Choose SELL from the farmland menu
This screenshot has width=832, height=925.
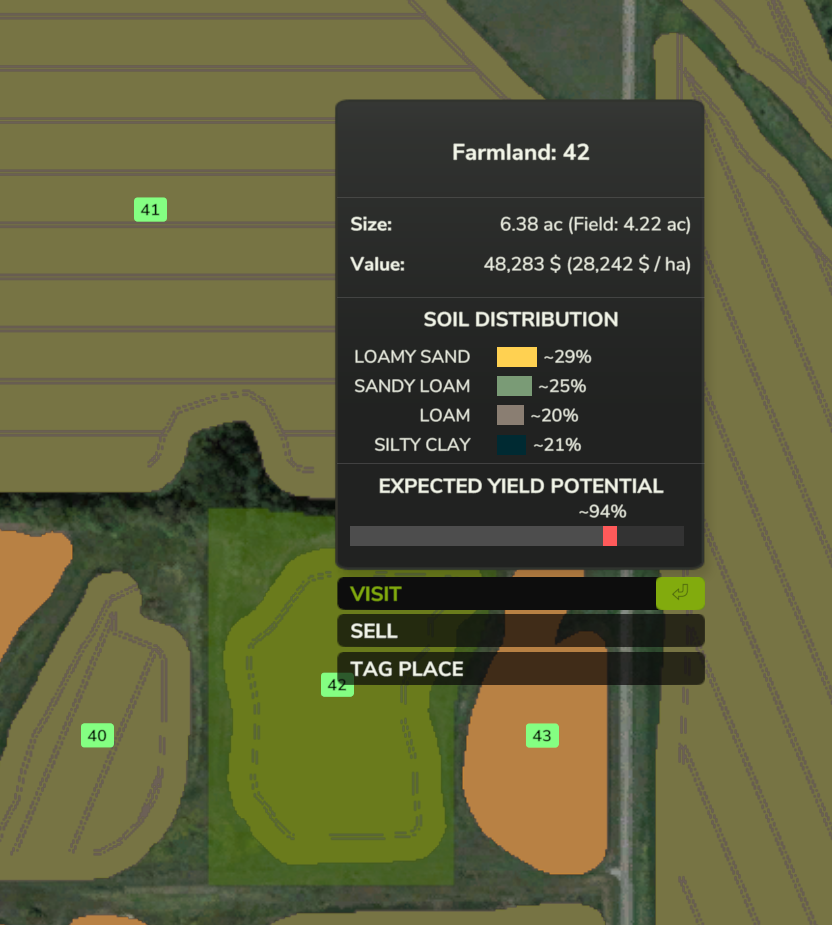pyautogui.click(x=520, y=631)
